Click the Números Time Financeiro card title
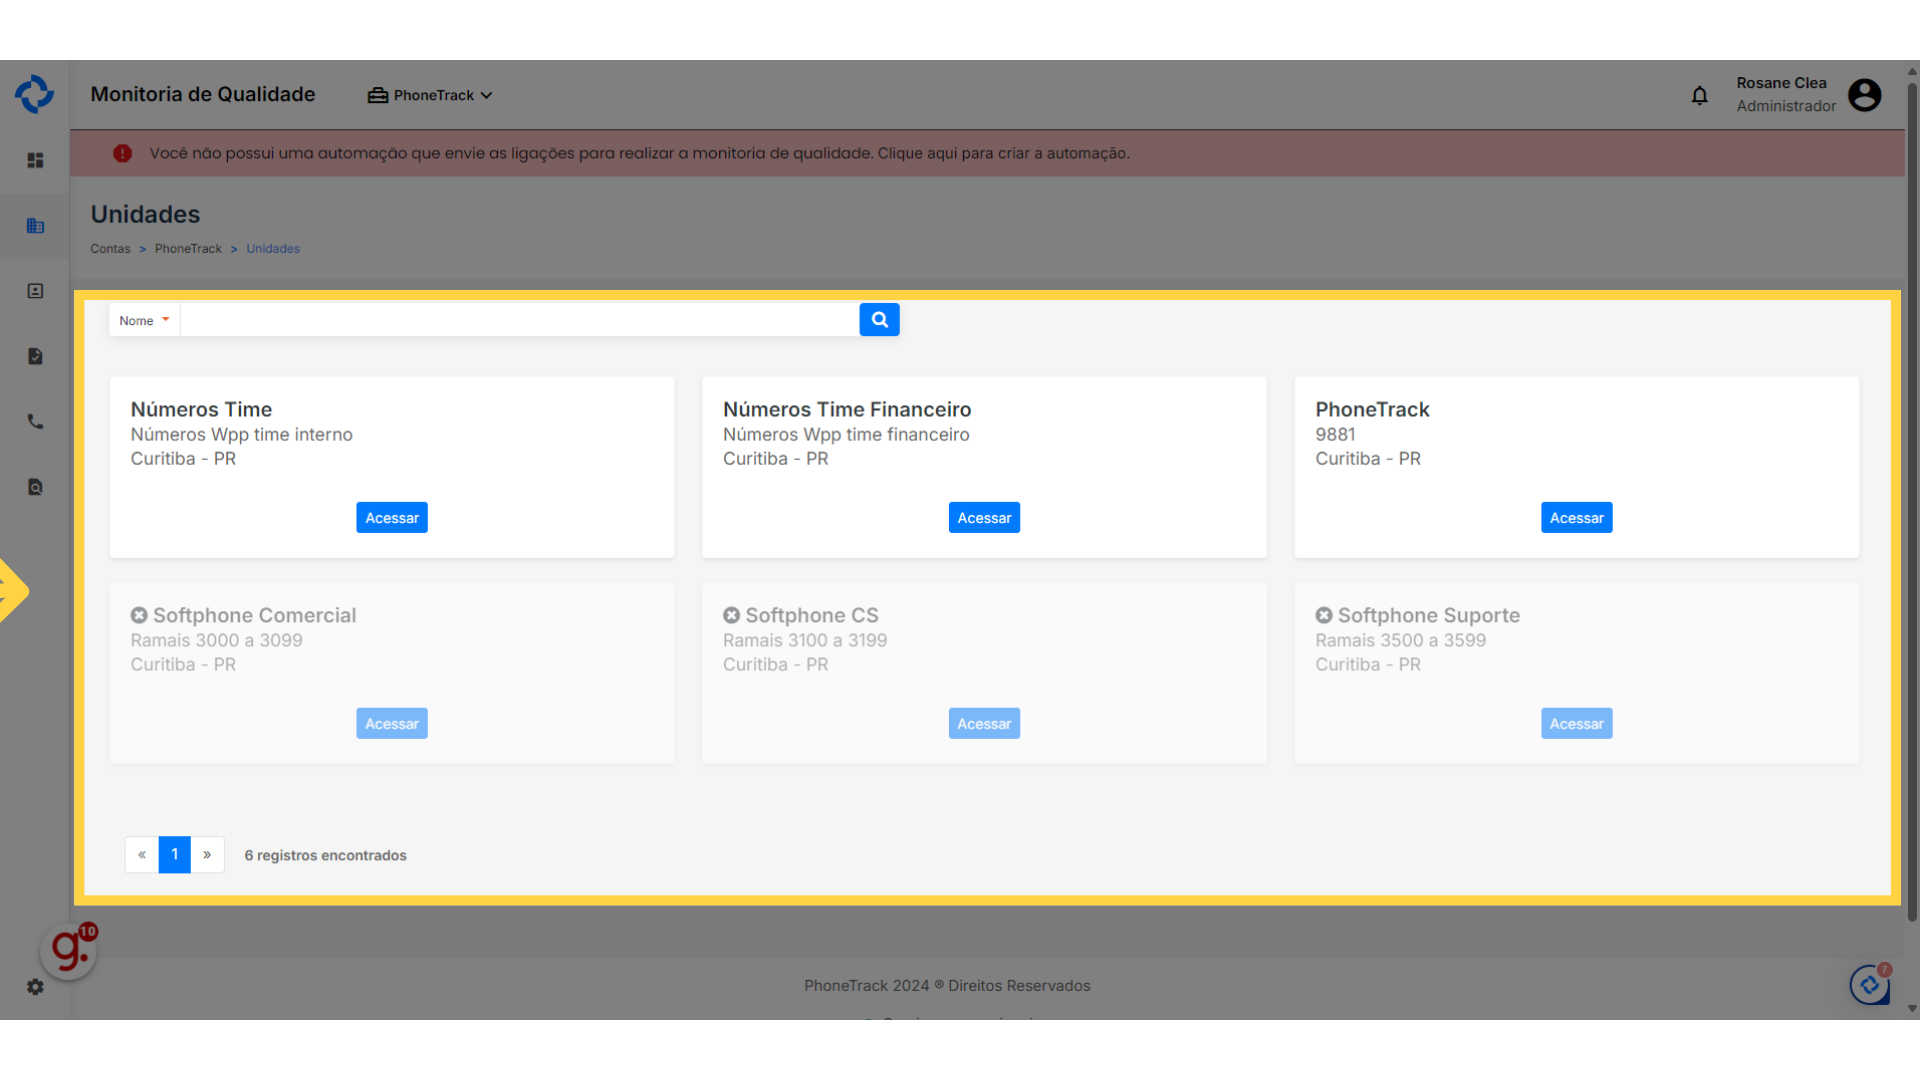 coord(847,409)
